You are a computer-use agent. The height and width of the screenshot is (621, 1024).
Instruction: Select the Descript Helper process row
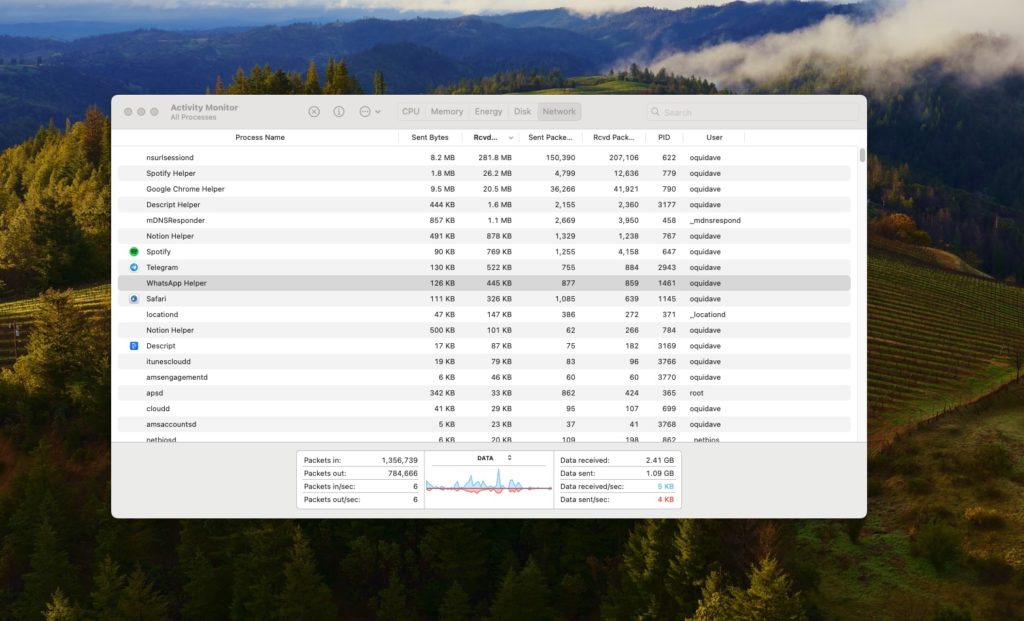(x=484, y=204)
